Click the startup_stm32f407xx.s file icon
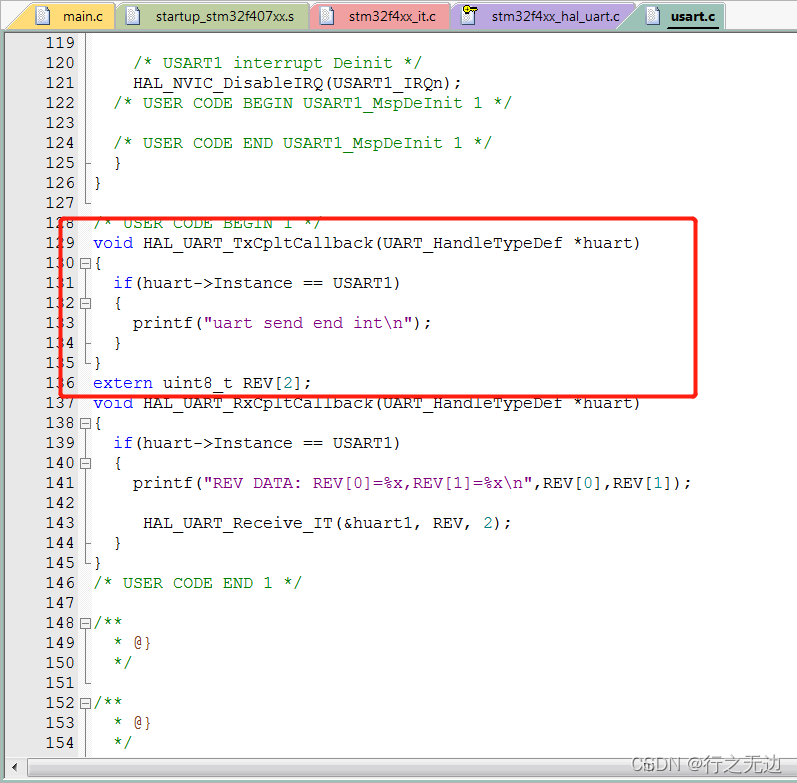Viewport: 797px width, 783px height. [133, 16]
